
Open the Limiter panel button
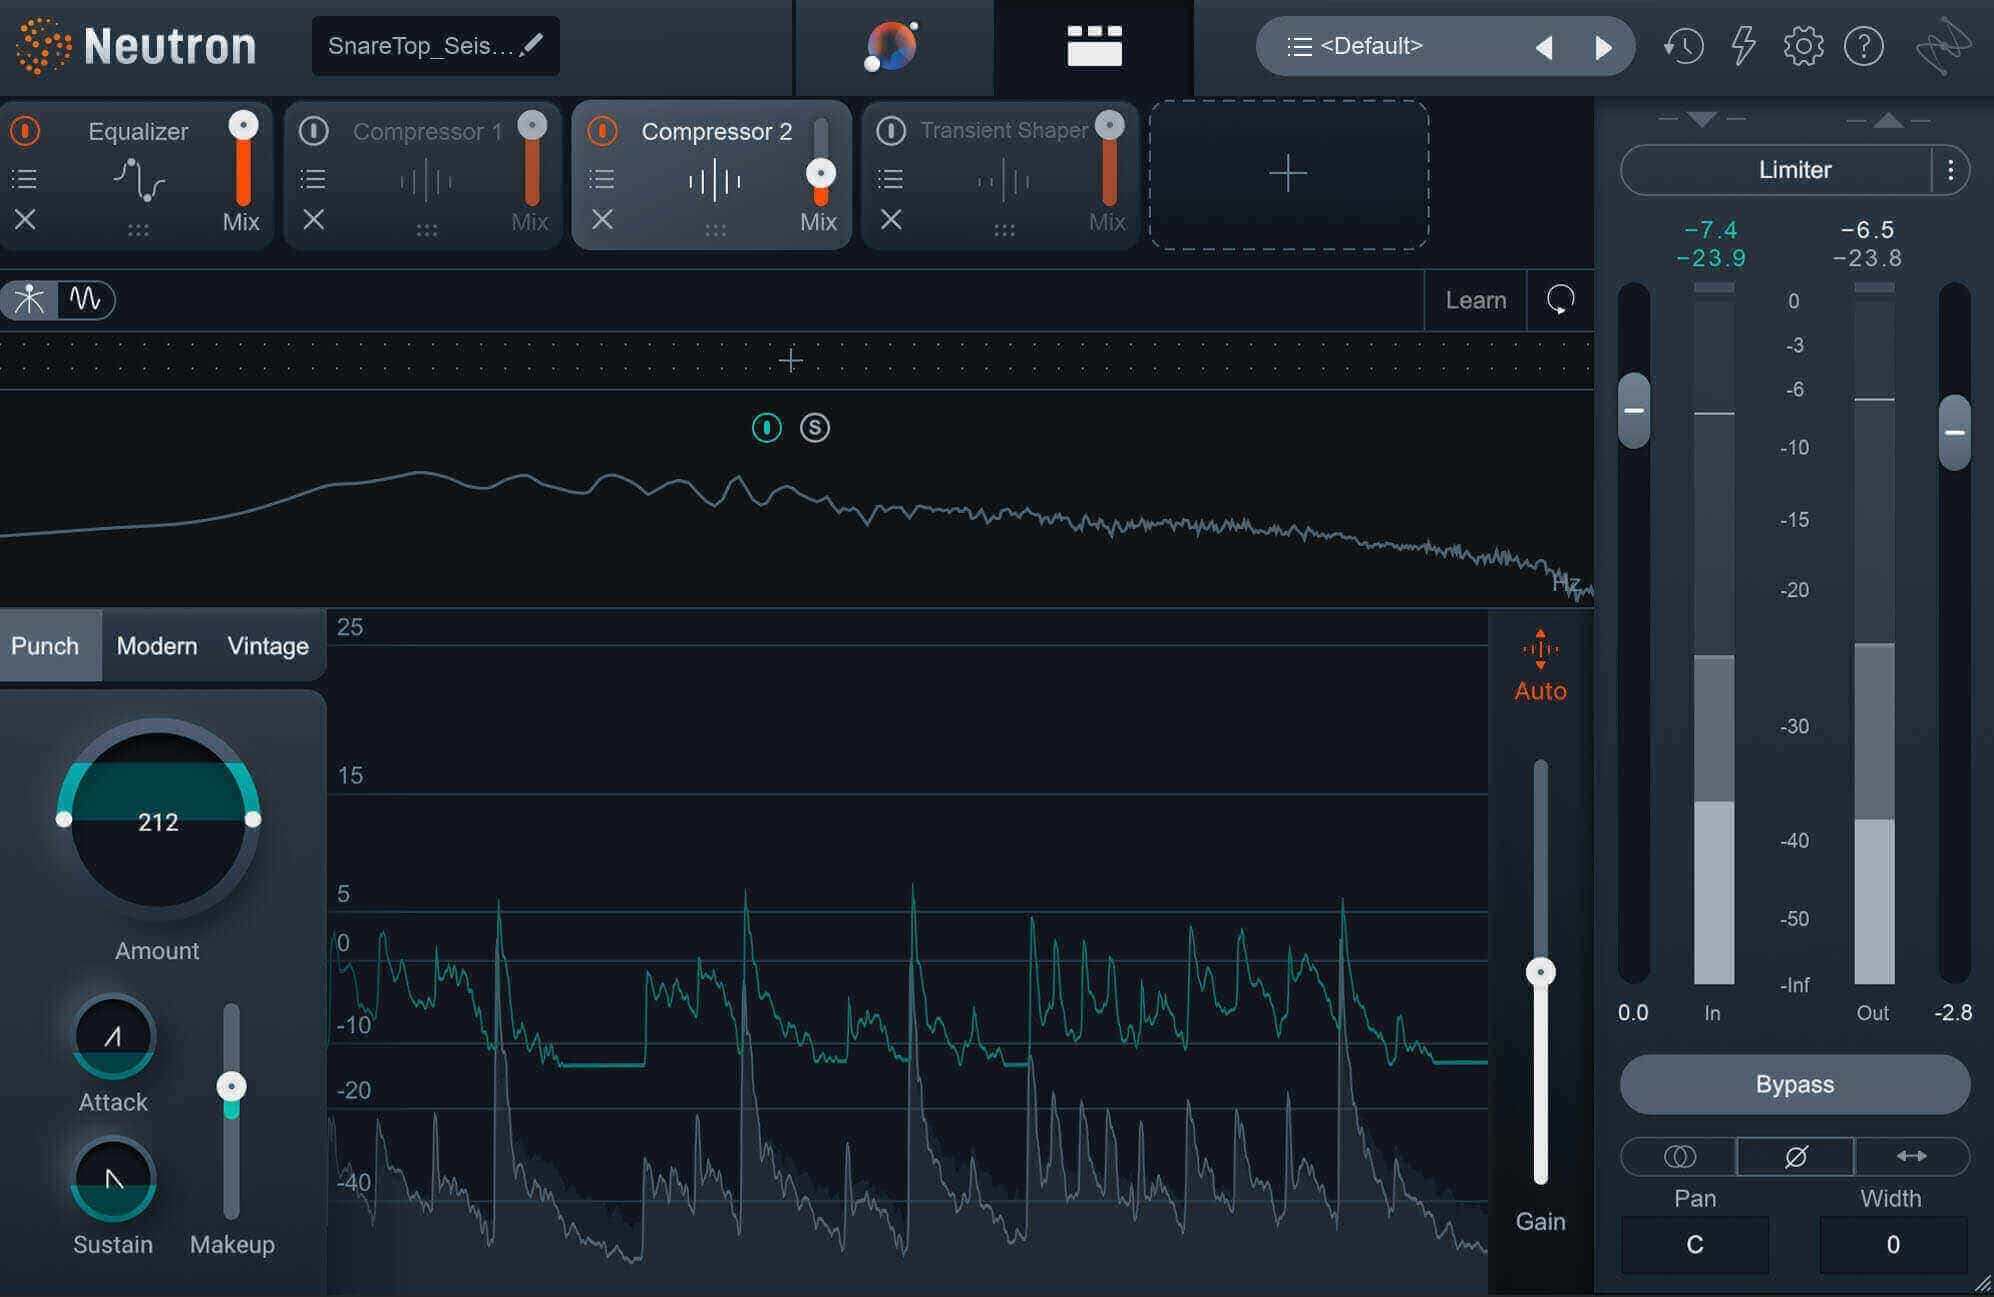[1777, 170]
